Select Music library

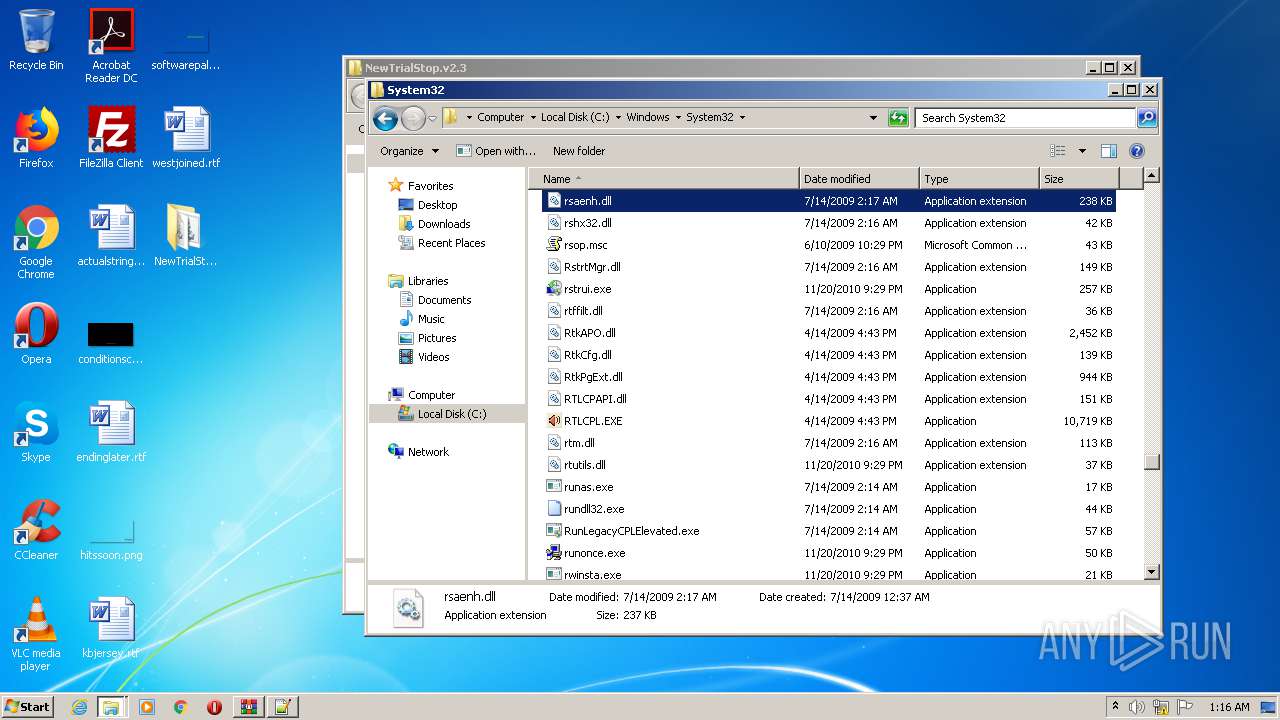coord(431,319)
